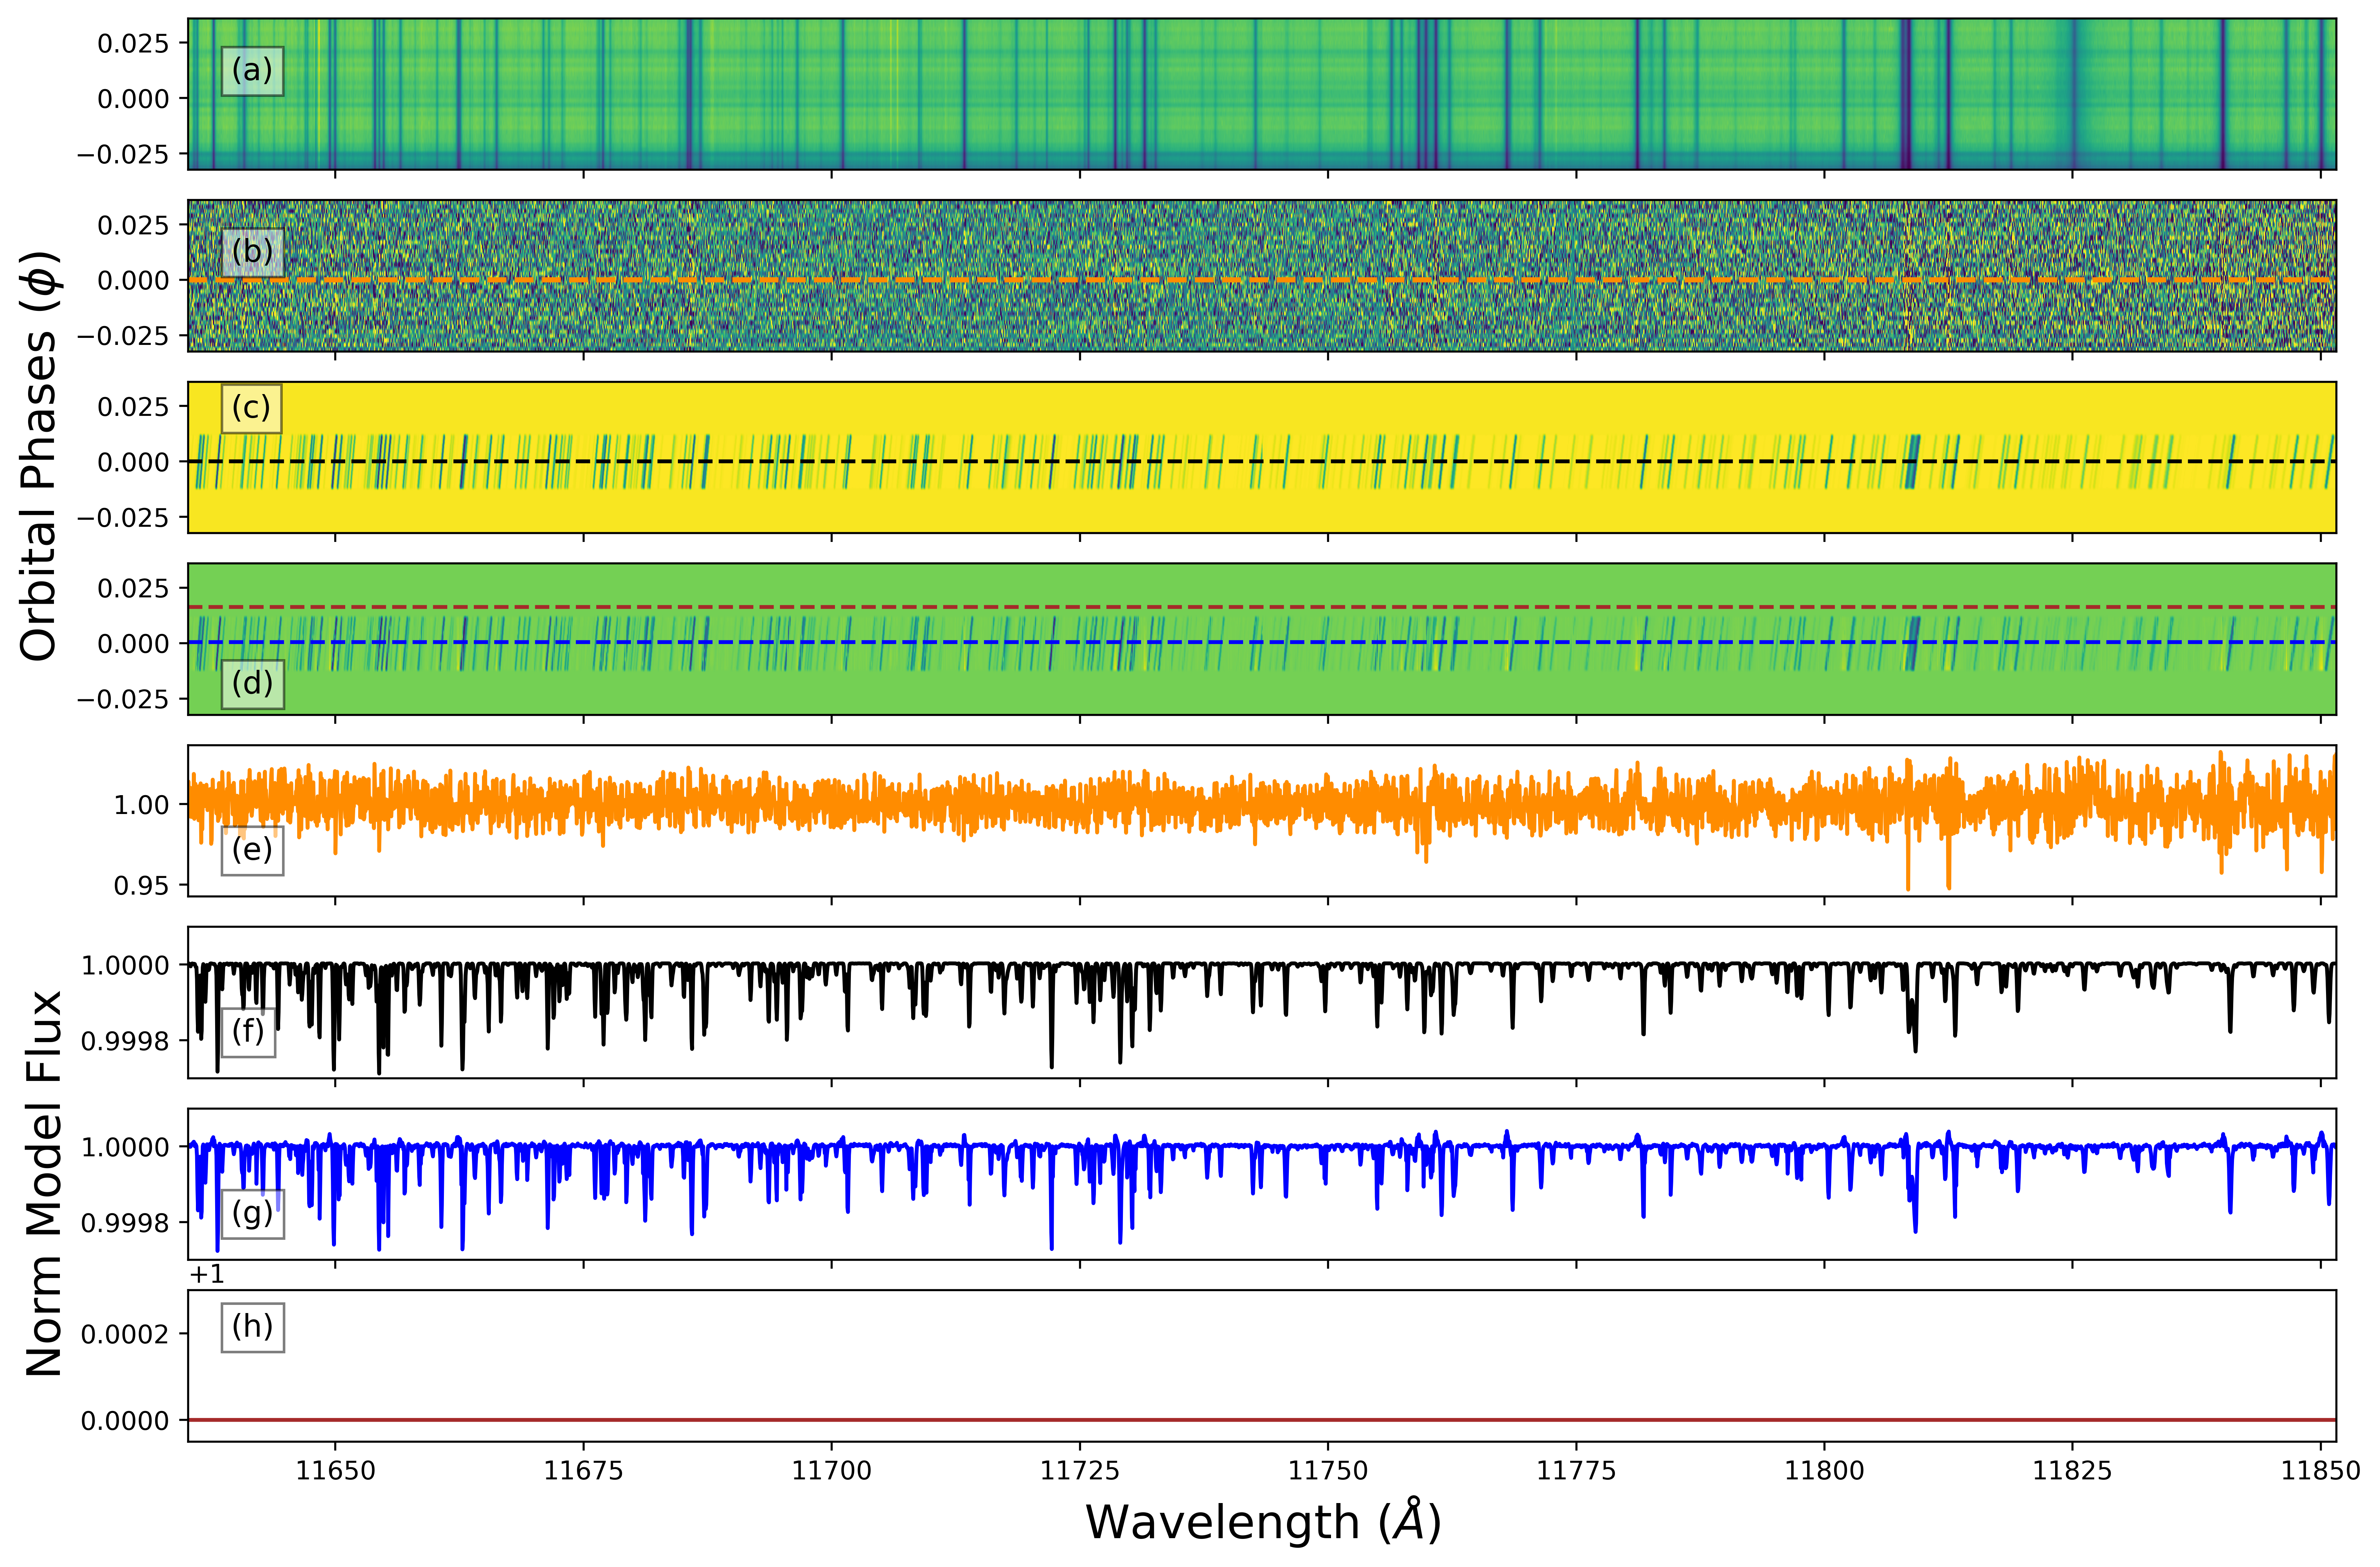Screen dimensions: 2380x1567
Task: Click the 11850 wavelength tick label
Action: pos(2320,1471)
